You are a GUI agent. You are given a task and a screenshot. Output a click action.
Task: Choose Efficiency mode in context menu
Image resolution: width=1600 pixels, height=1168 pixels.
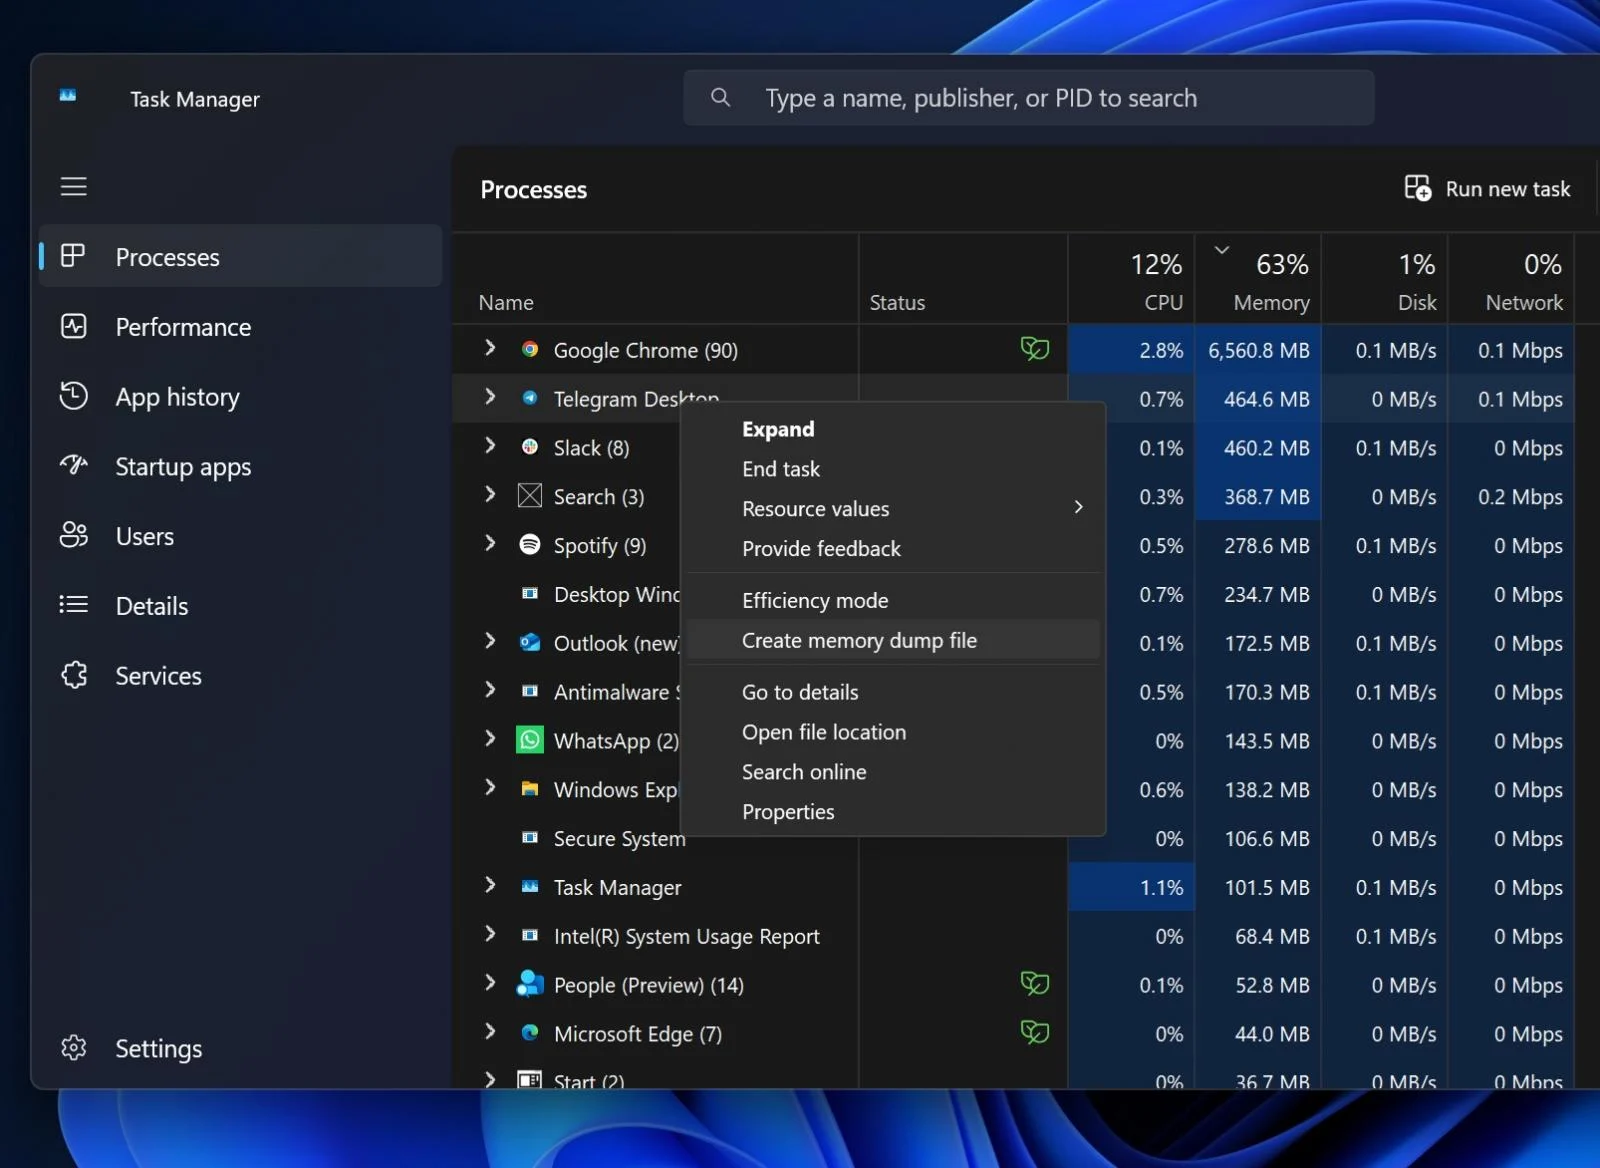click(x=894, y=601)
